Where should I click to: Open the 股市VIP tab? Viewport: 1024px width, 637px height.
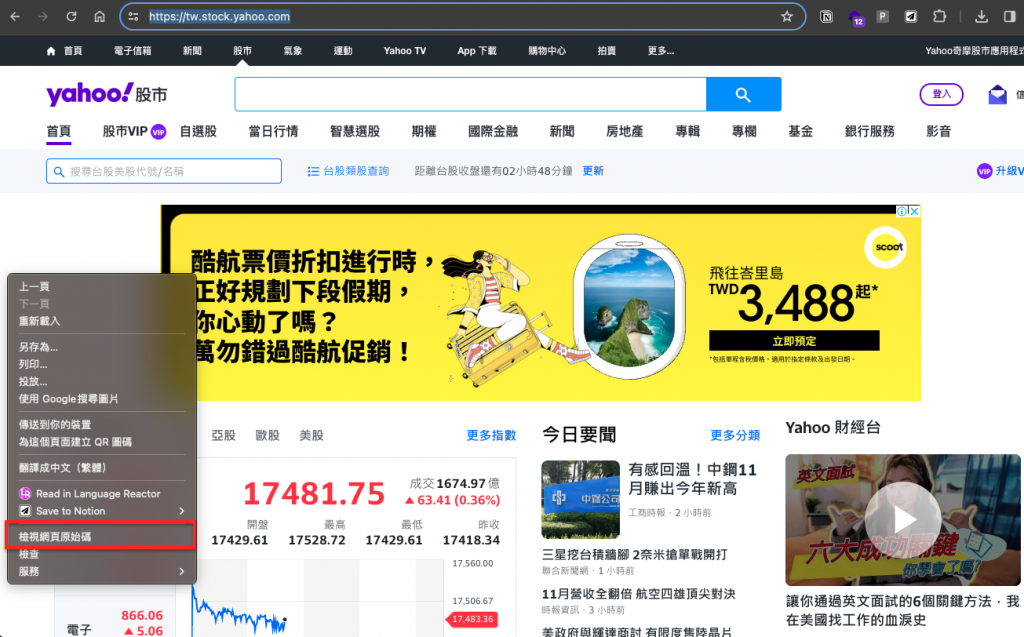point(134,131)
